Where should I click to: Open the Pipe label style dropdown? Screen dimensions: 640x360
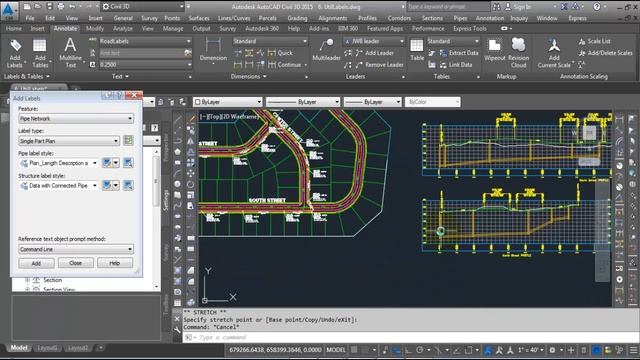(x=58, y=163)
